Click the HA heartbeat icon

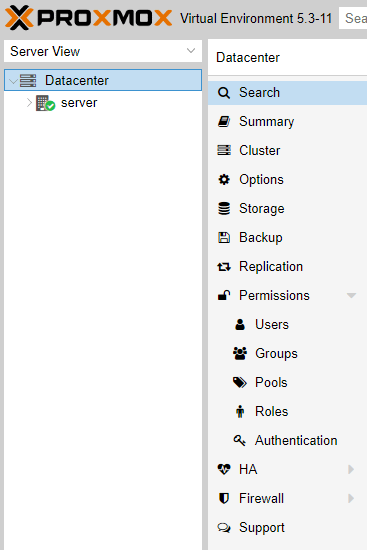(224, 469)
